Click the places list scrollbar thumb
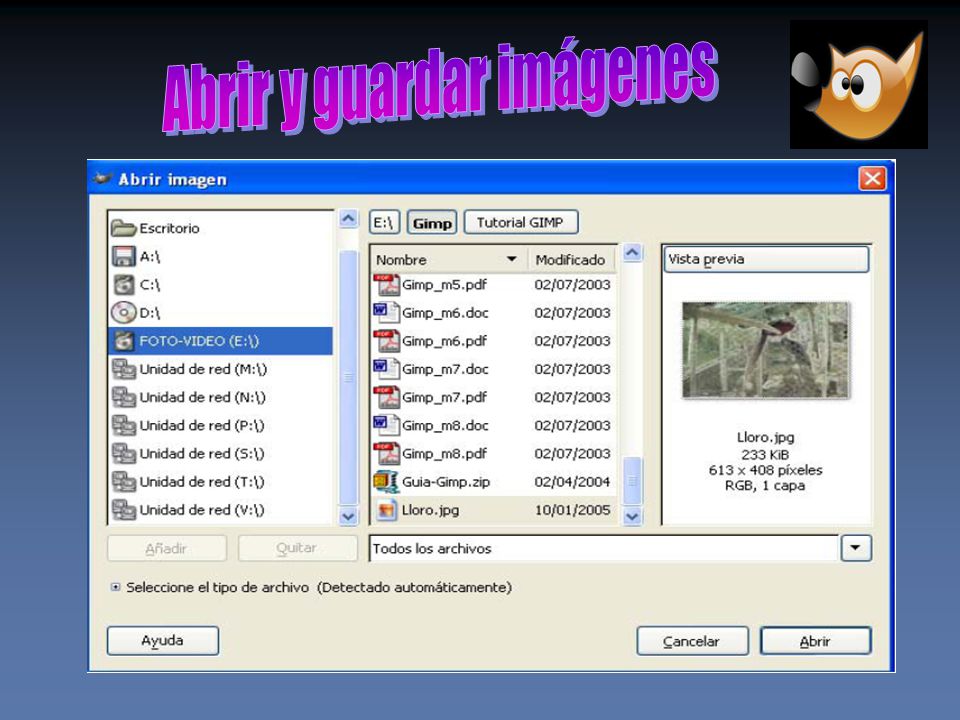The image size is (960, 720). click(x=348, y=378)
